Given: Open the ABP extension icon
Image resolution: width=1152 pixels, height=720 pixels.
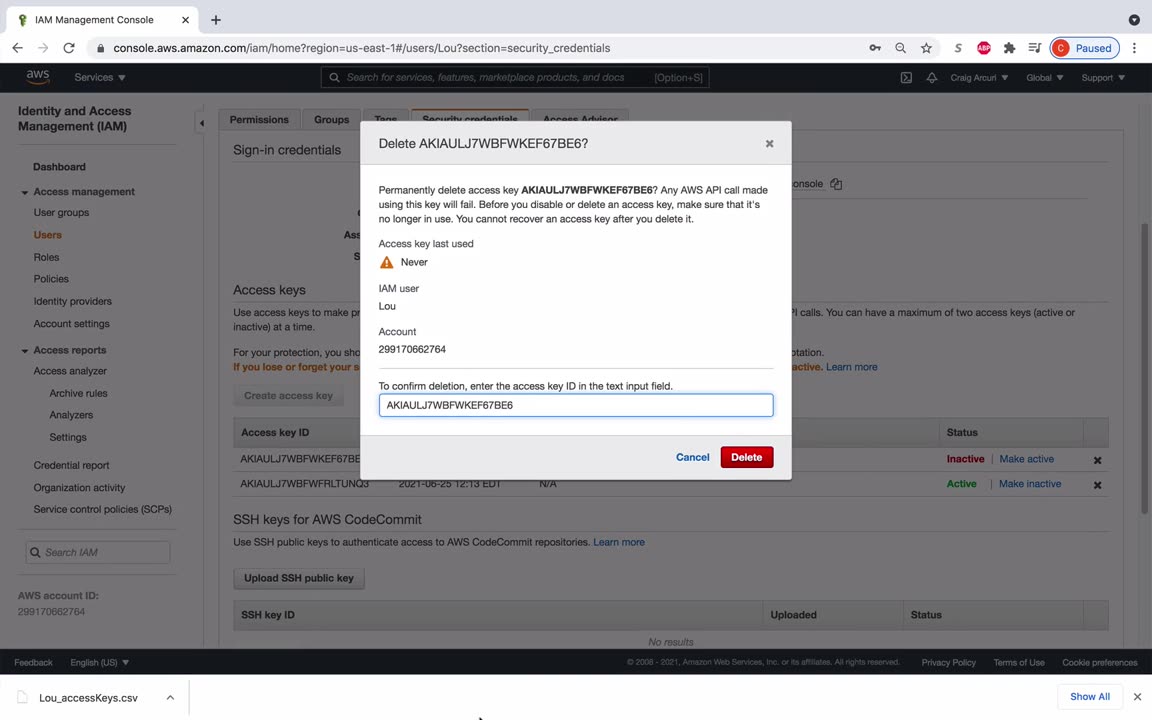Looking at the screenshot, I should pos(984,48).
